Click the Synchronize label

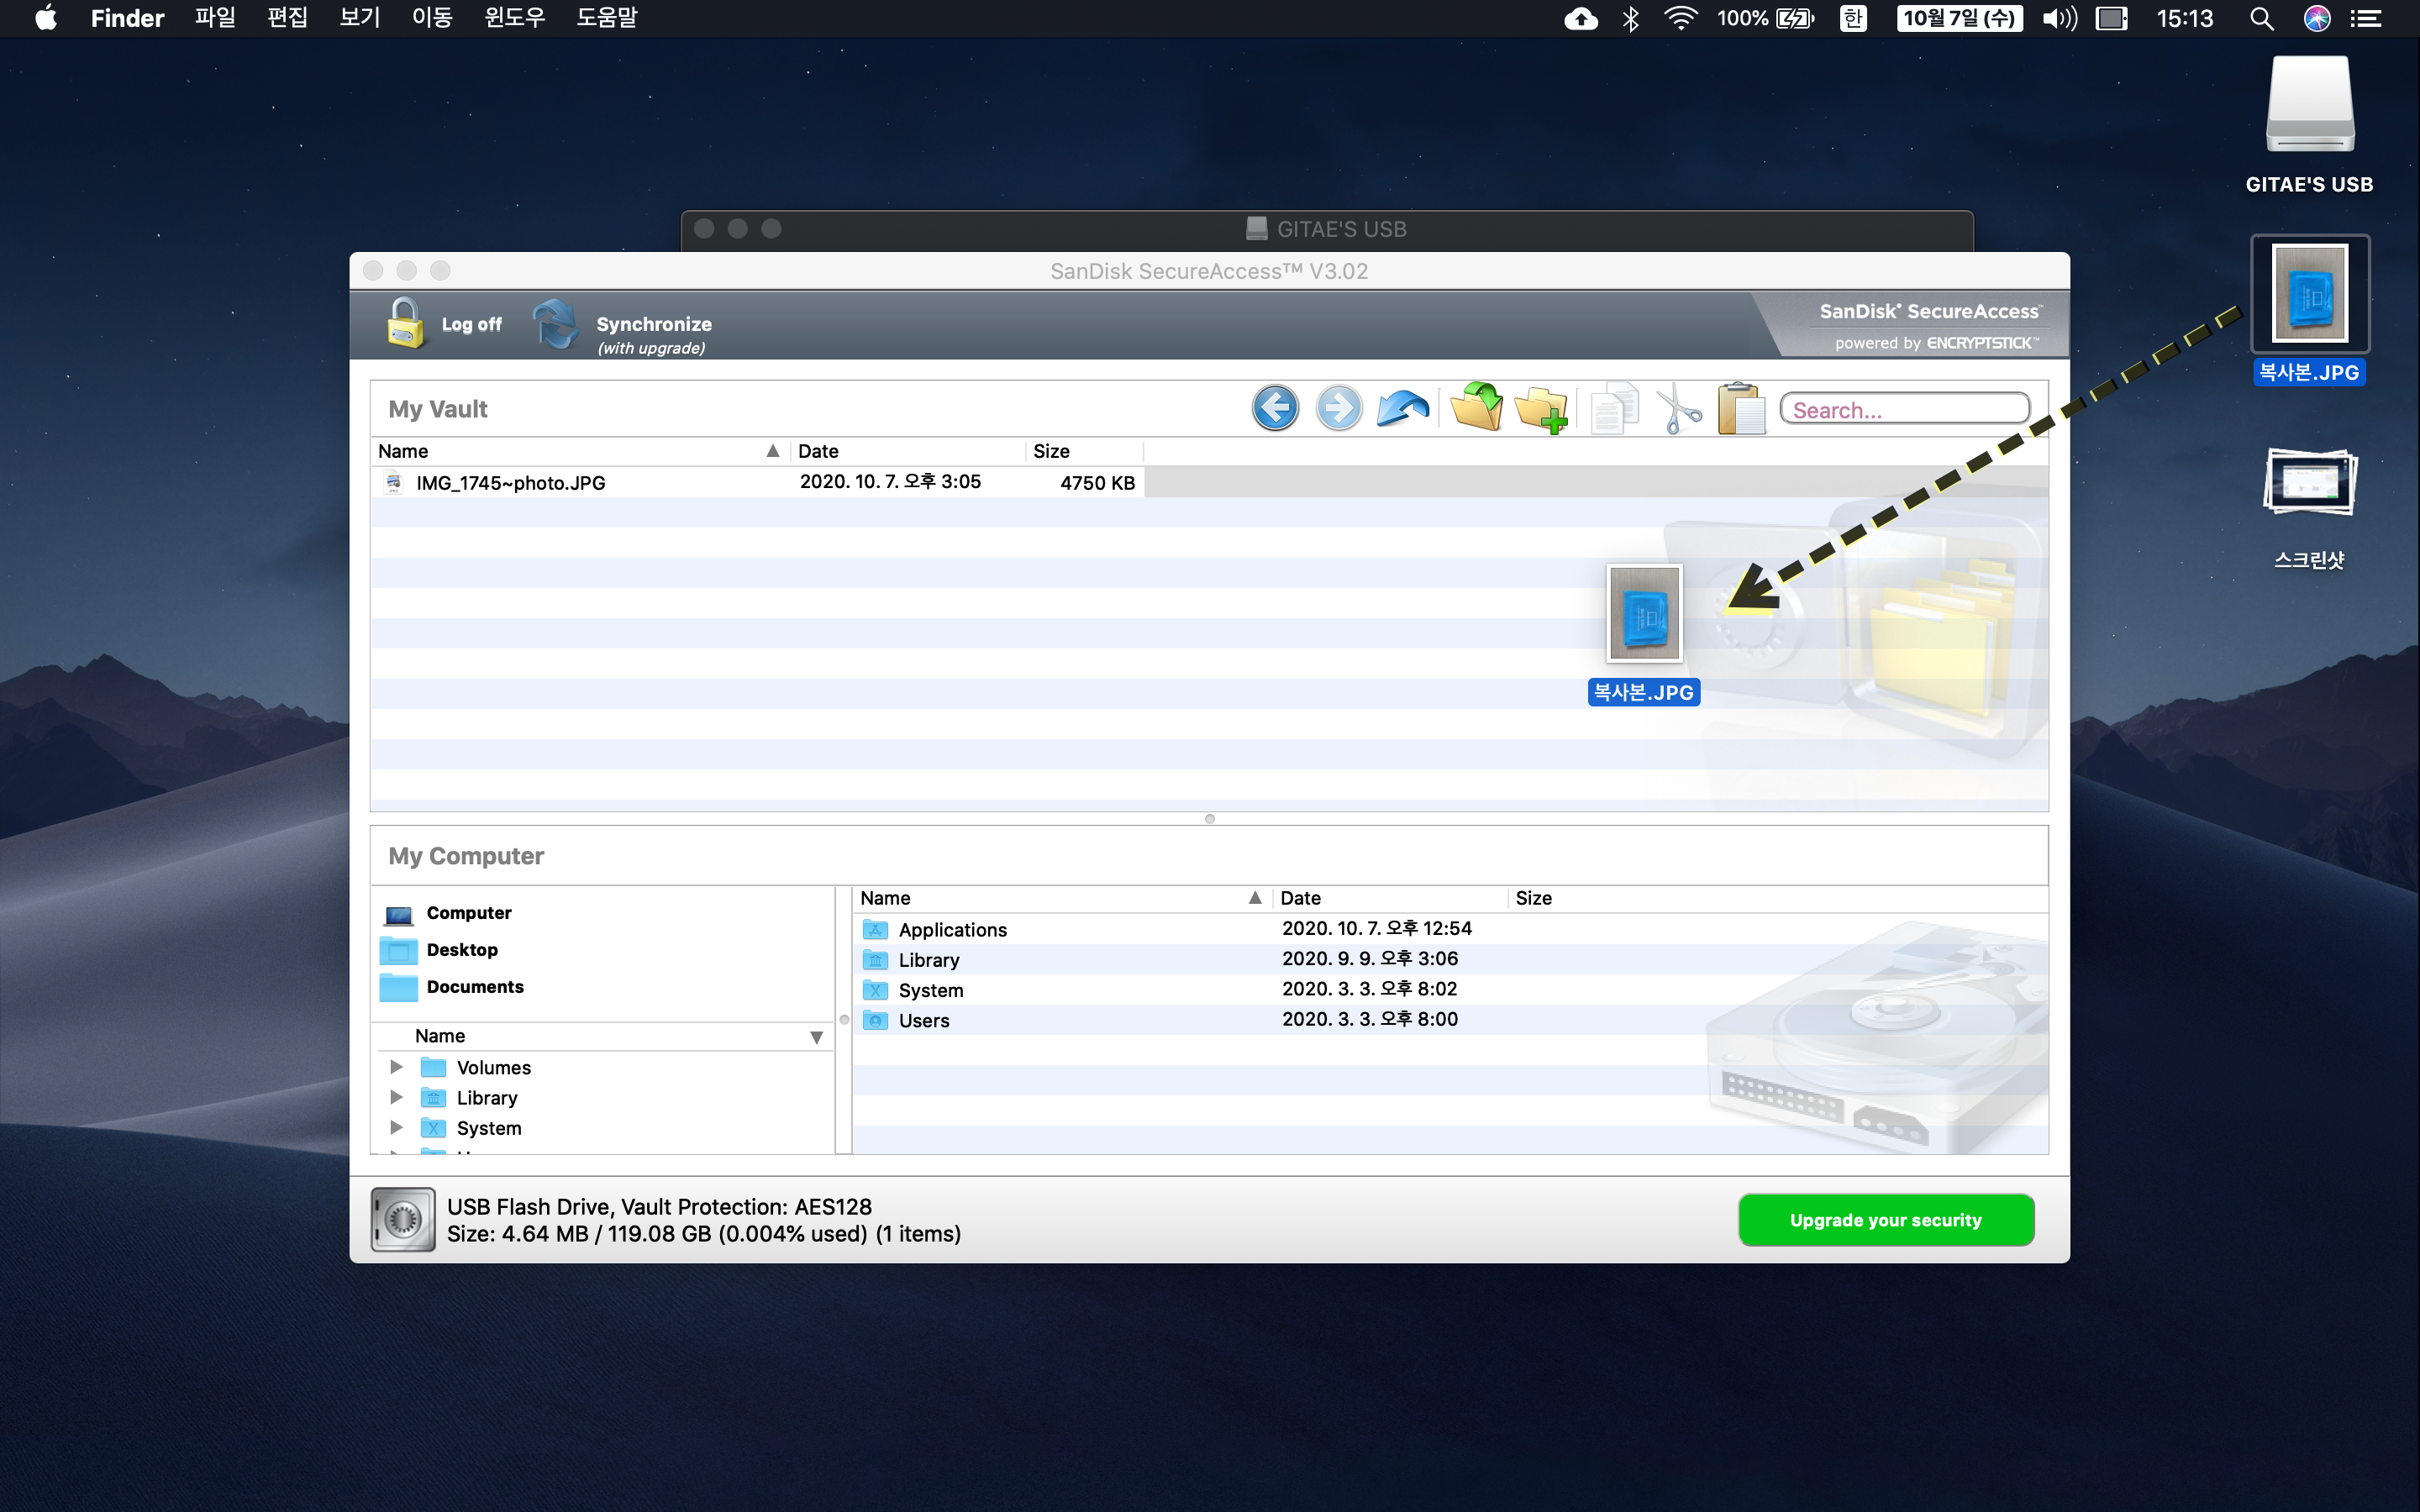(x=654, y=324)
